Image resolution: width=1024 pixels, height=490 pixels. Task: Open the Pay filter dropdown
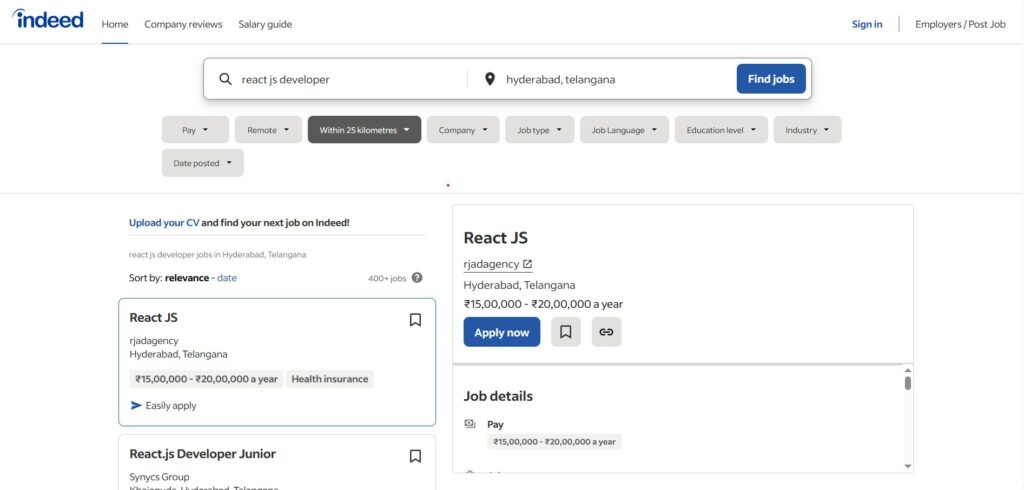pos(195,129)
